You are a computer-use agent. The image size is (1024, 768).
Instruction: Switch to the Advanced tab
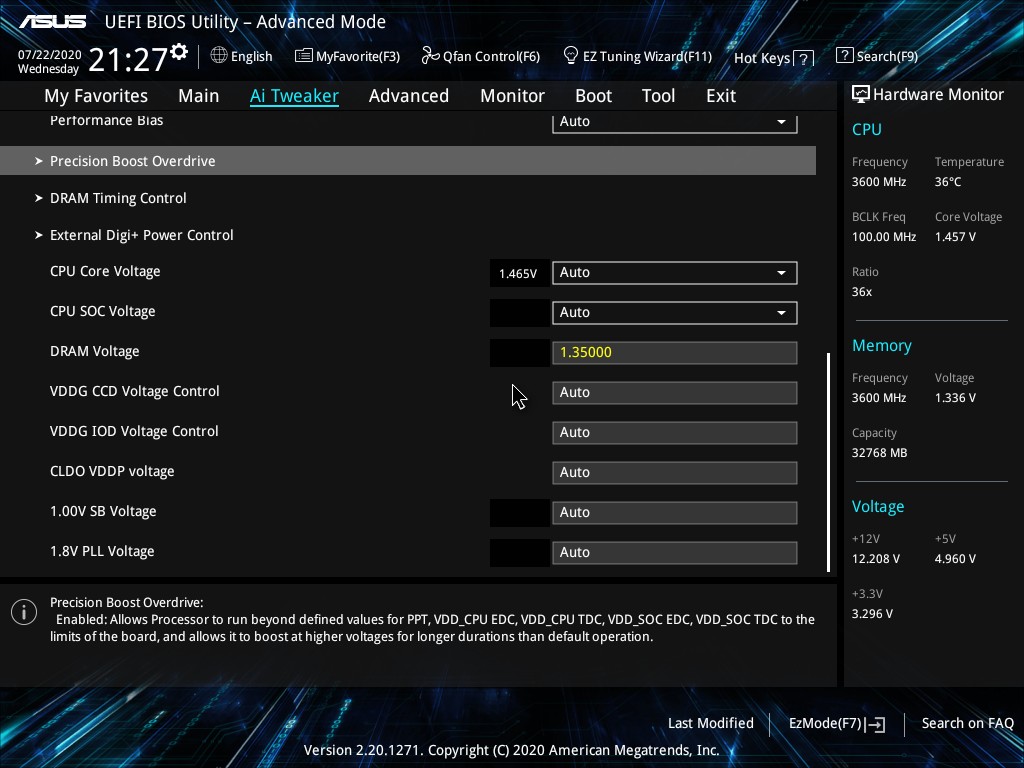pos(408,96)
